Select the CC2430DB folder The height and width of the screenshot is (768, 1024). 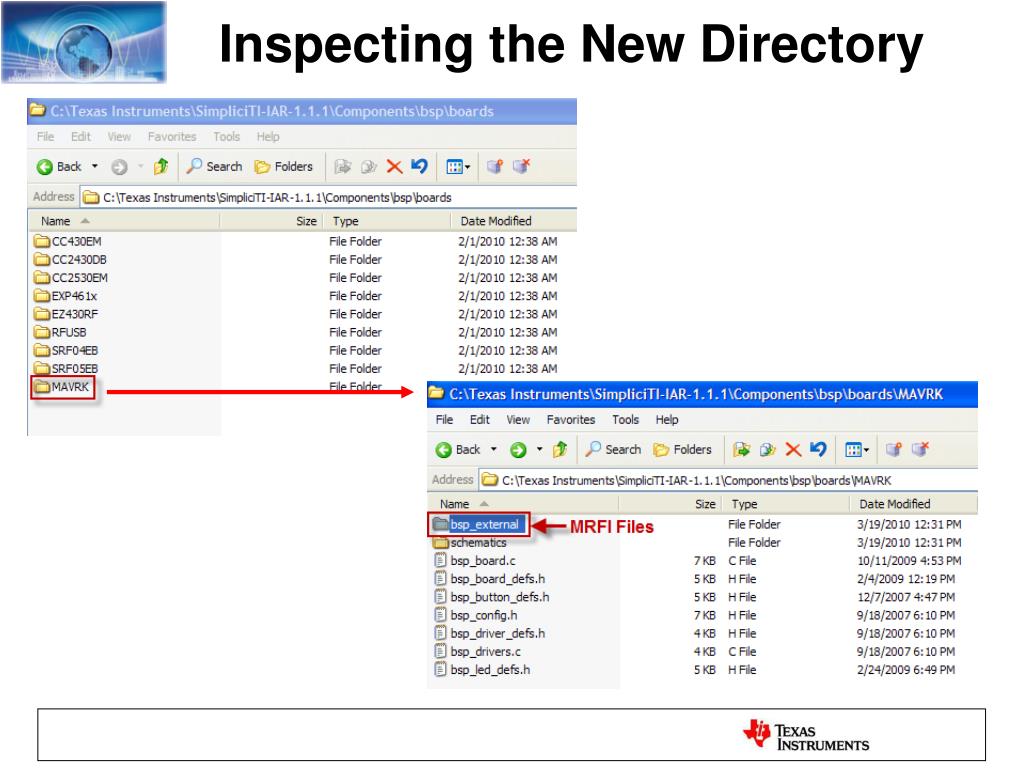tap(71, 260)
